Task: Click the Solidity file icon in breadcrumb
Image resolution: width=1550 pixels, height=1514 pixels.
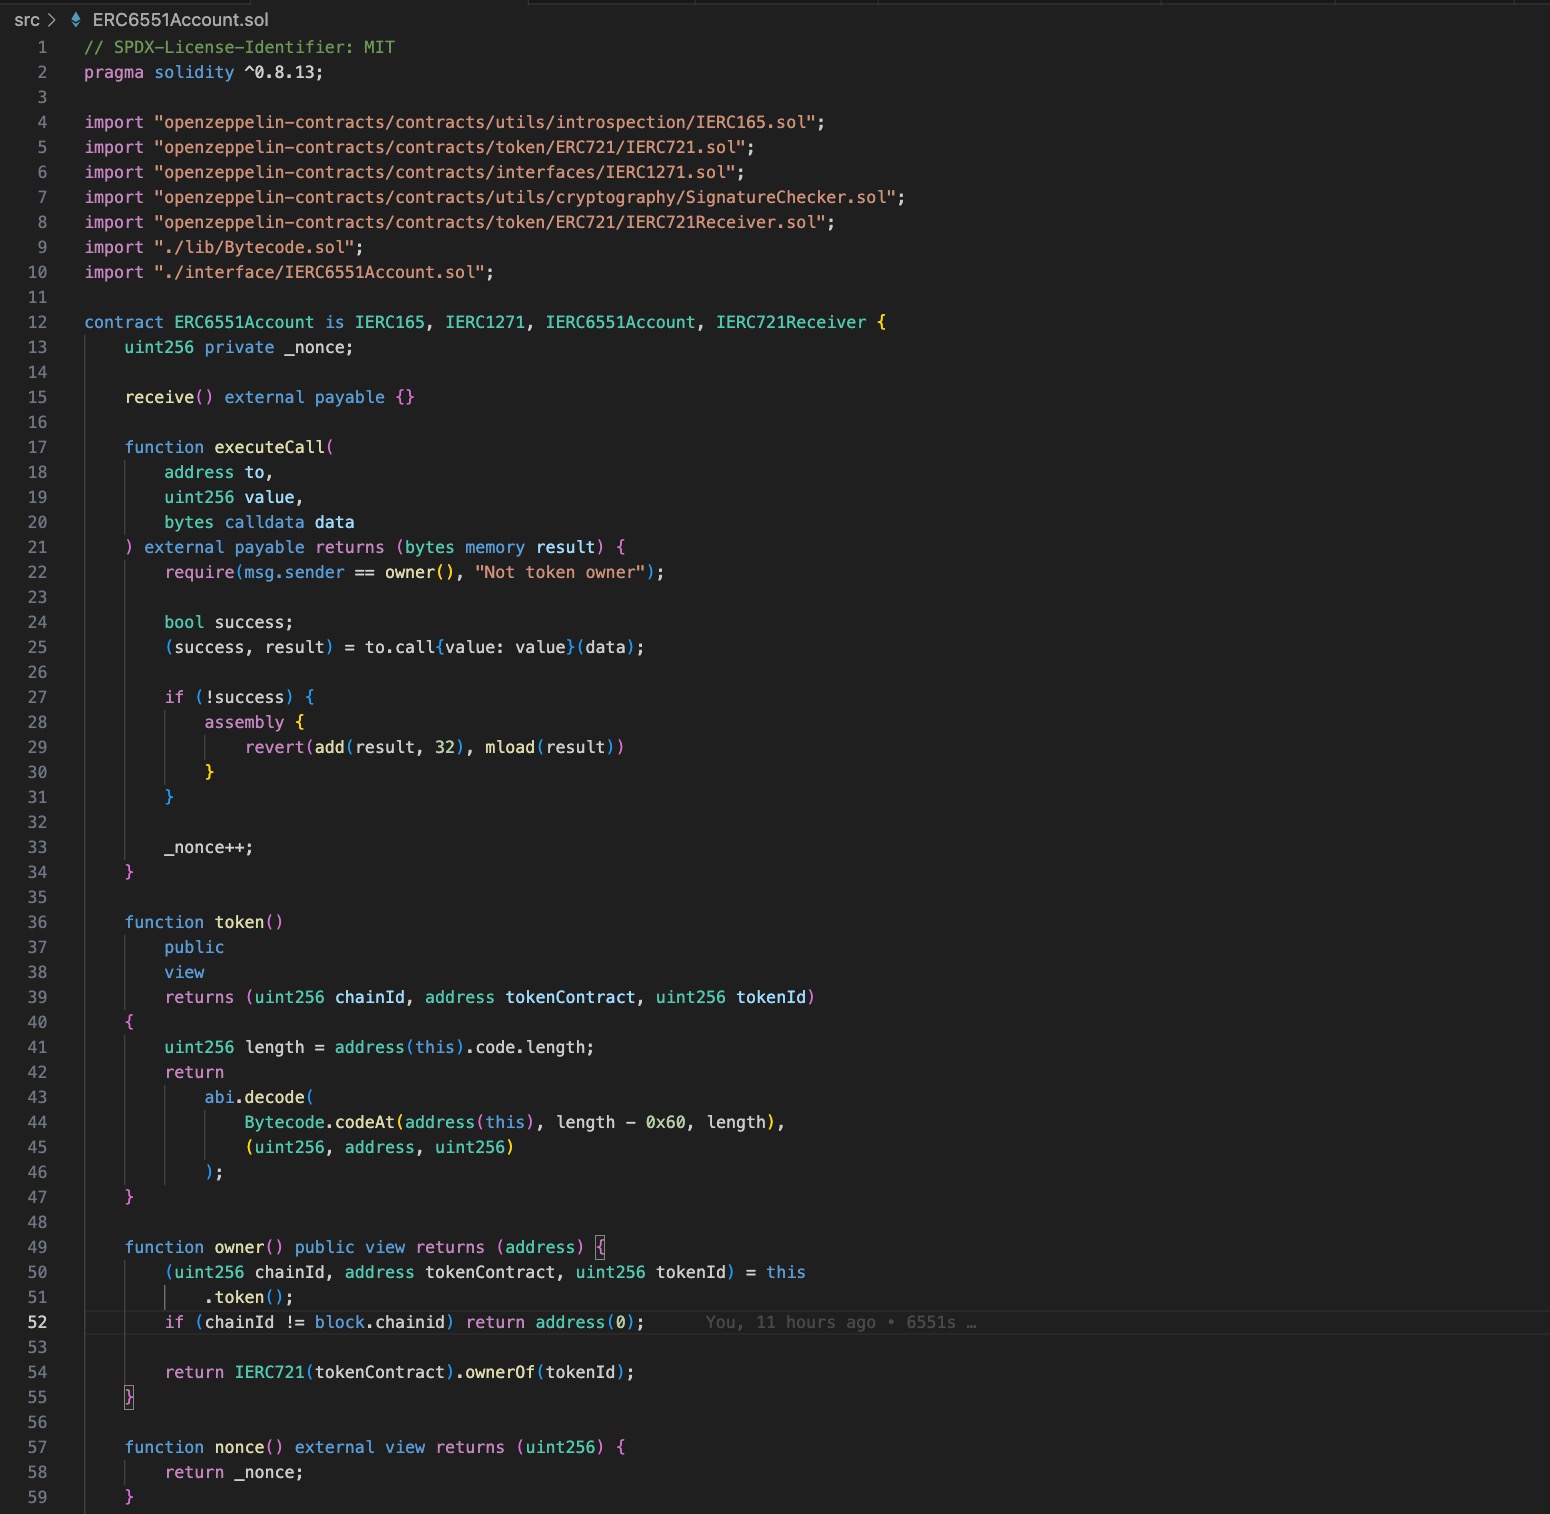Action: click(76, 20)
